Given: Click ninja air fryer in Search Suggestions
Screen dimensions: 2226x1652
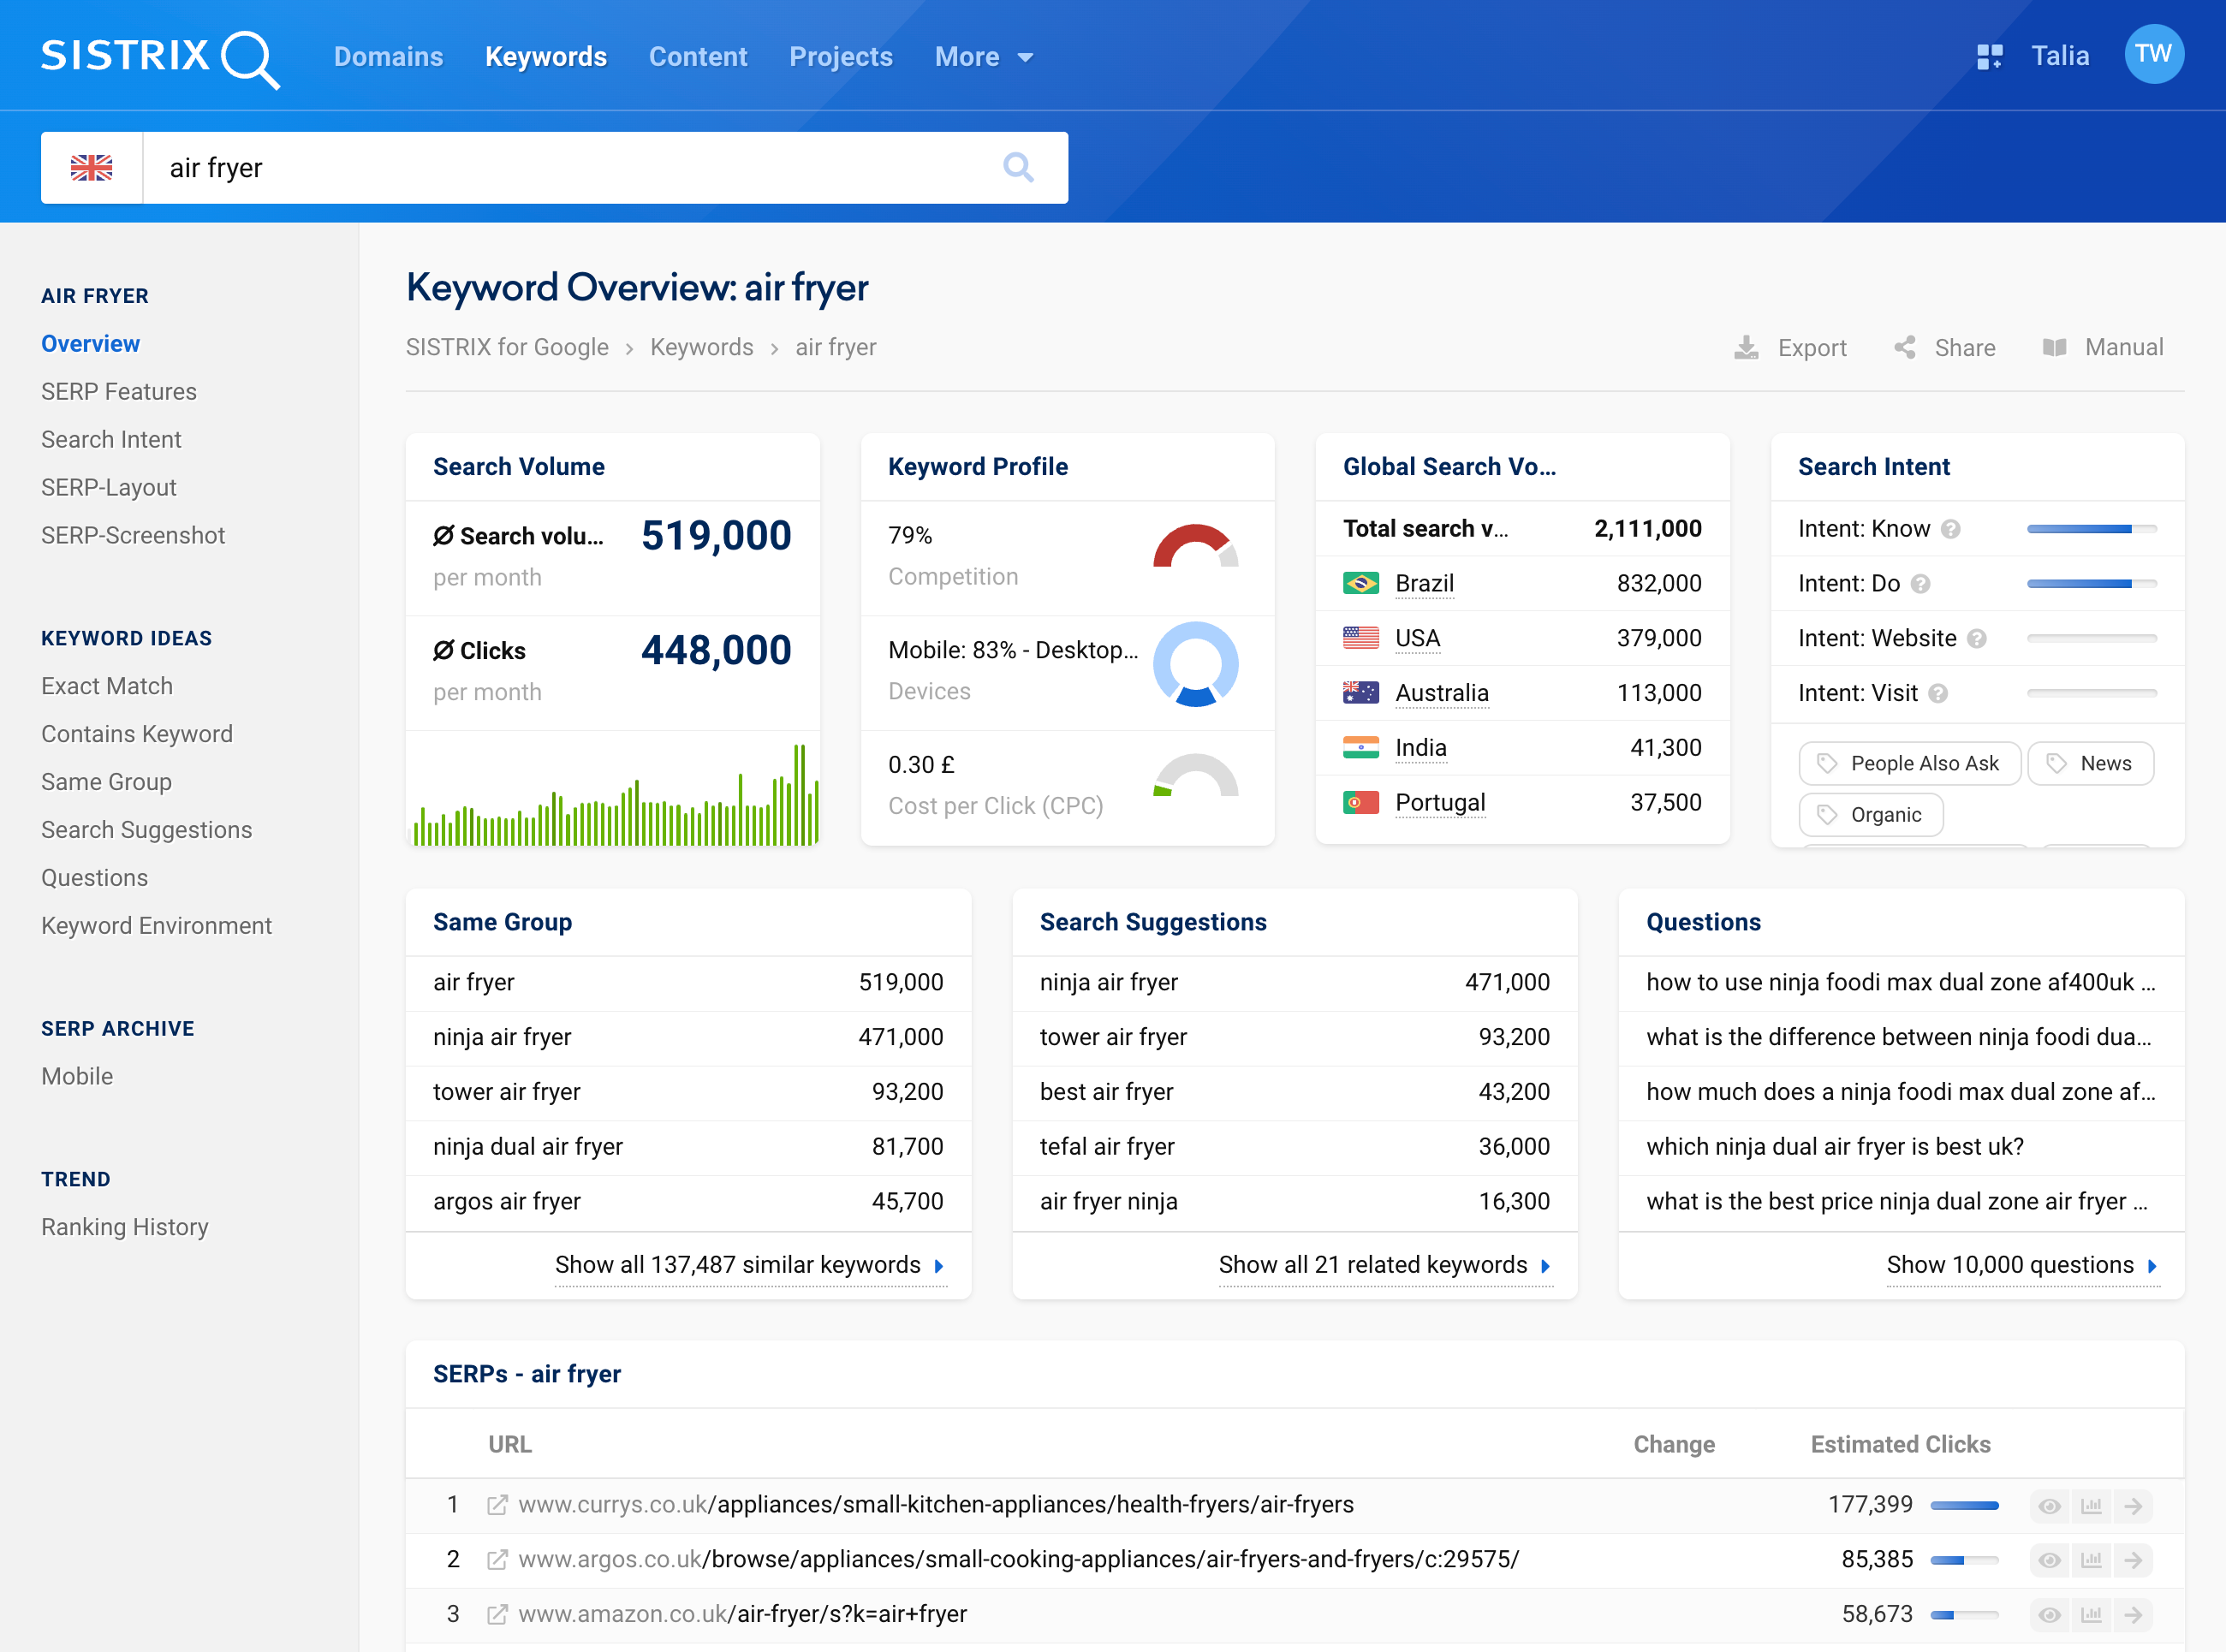Looking at the screenshot, I should (x=1109, y=983).
